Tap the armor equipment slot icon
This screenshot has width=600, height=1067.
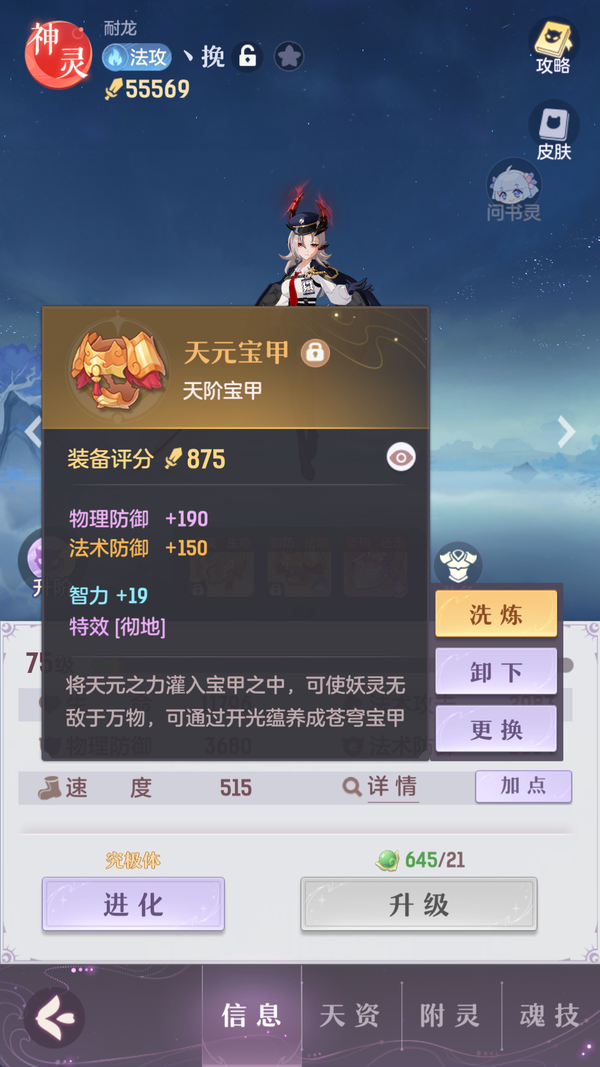[458, 564]
